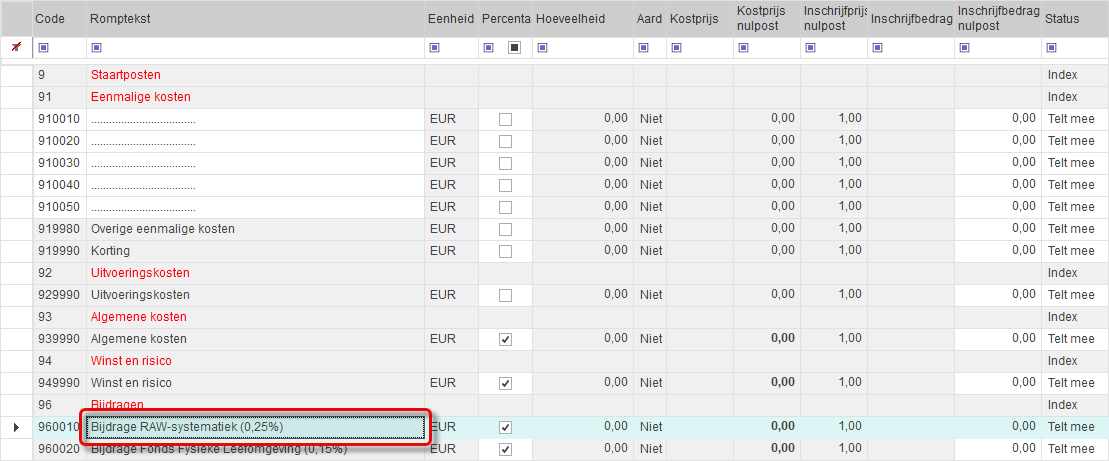This screenshot has width=1109, height=461.
Task: Open filter operator icon under Hoeveelheid column
Action: (541, 47)
